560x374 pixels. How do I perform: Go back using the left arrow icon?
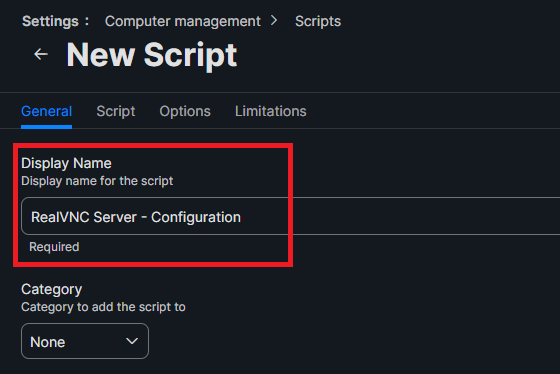coord(41,54)
